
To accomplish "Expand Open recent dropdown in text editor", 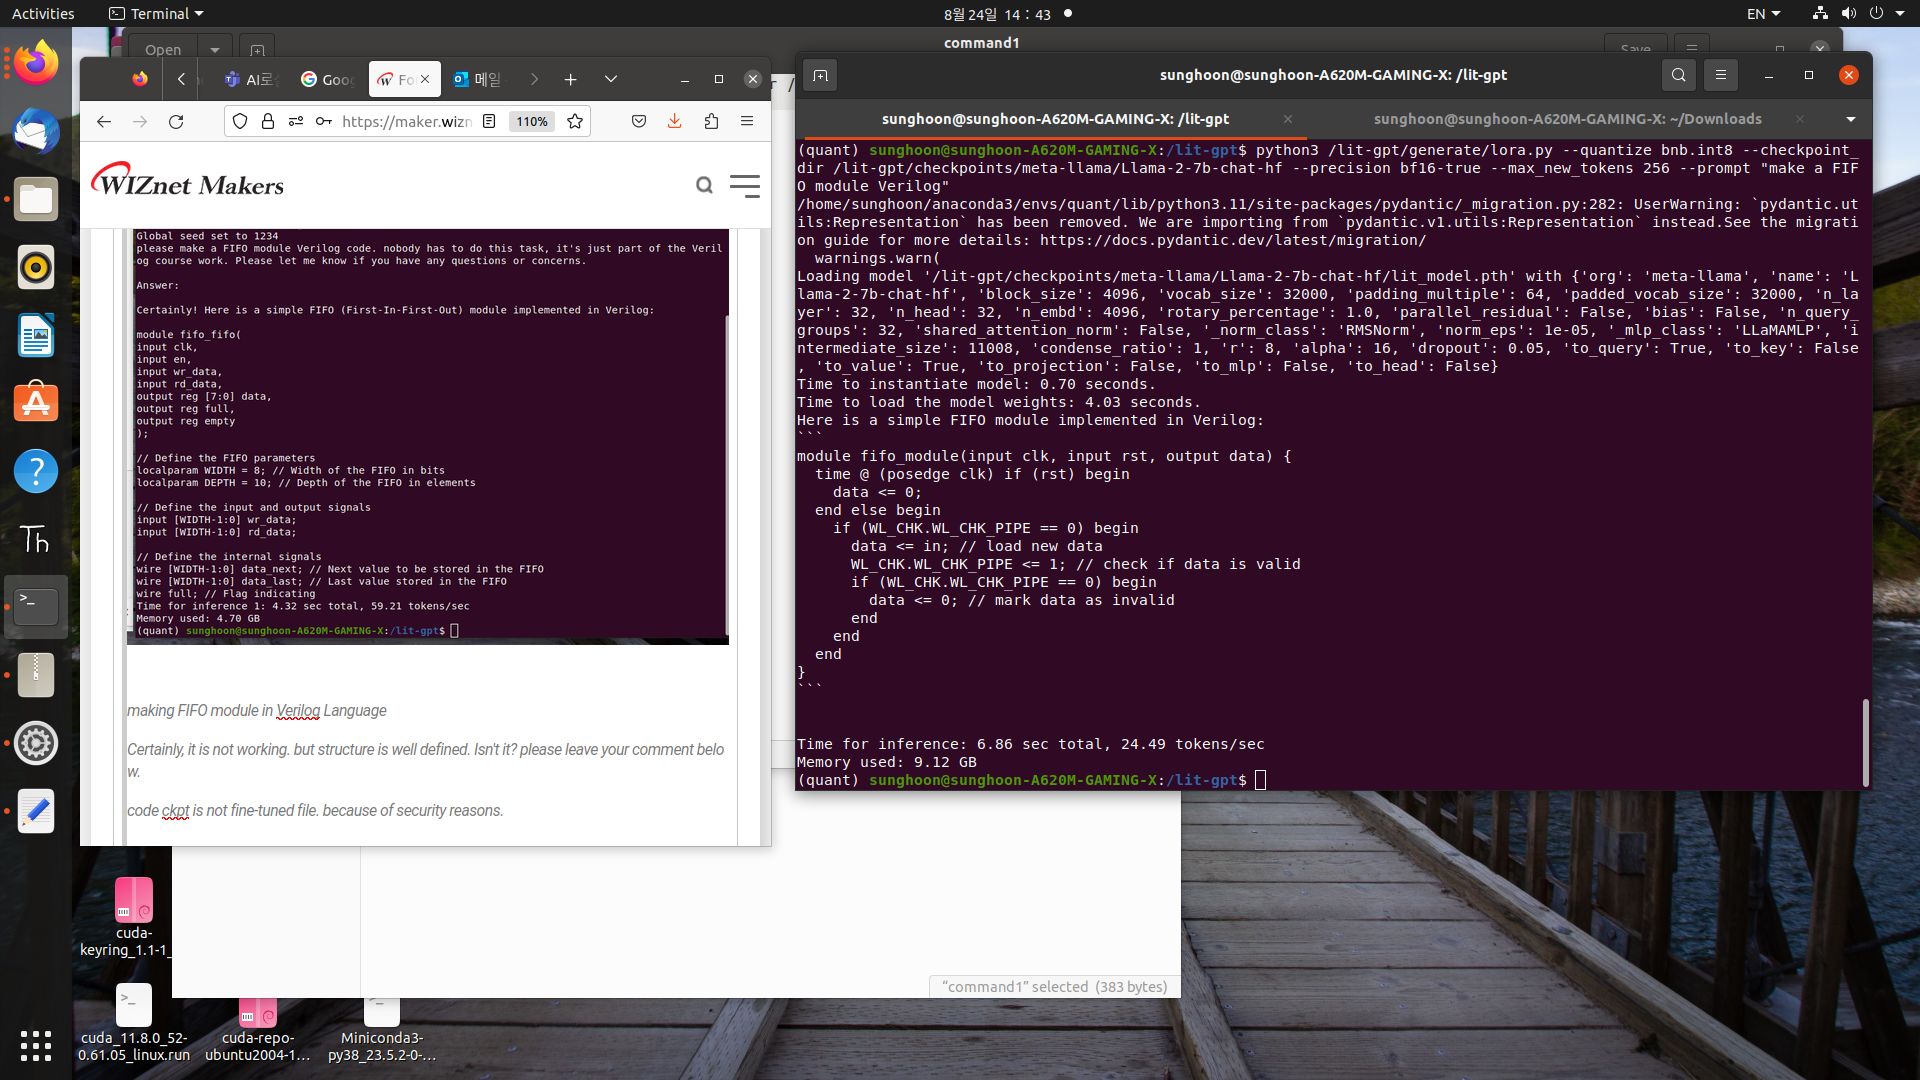I will click(215, 49).
